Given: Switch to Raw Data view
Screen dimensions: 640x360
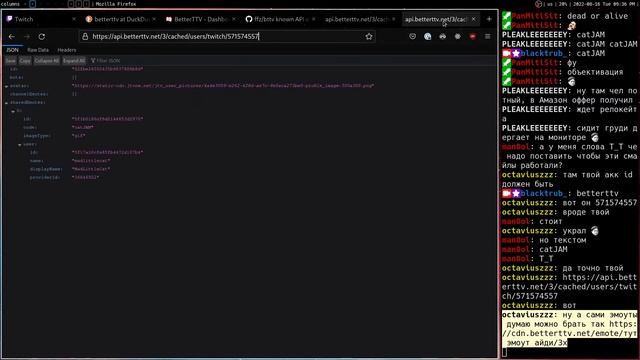Looking at the screenshot, I should 38,50.
